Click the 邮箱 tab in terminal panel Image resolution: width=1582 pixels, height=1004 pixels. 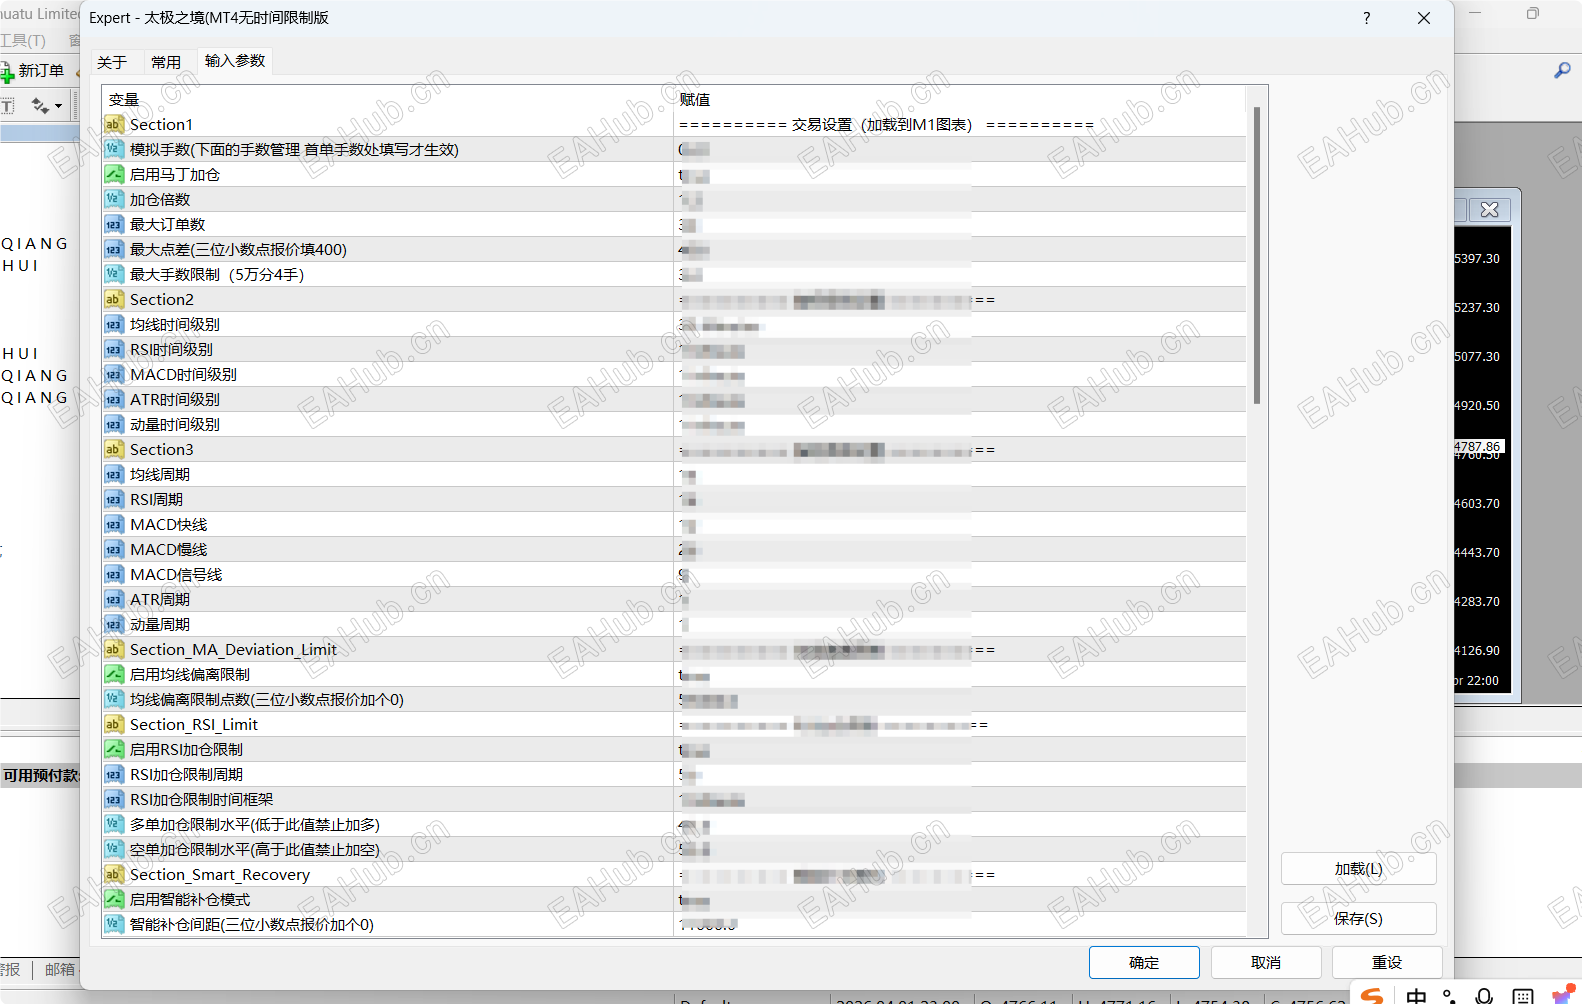[59, 969]
